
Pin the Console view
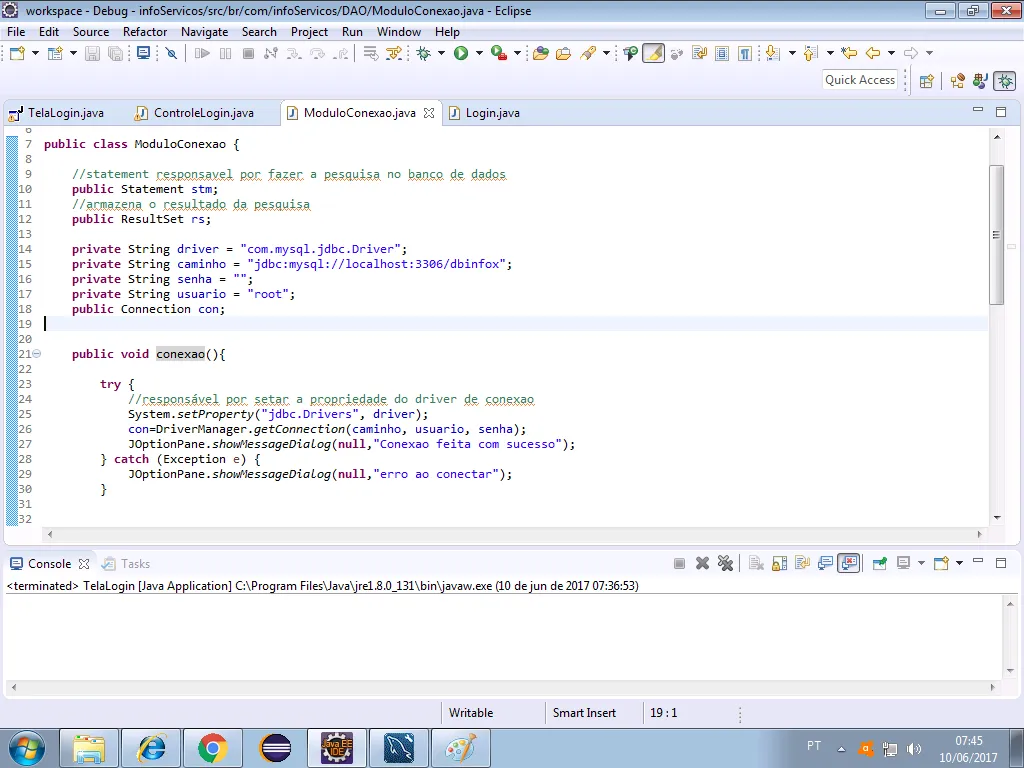pos(879,564)
